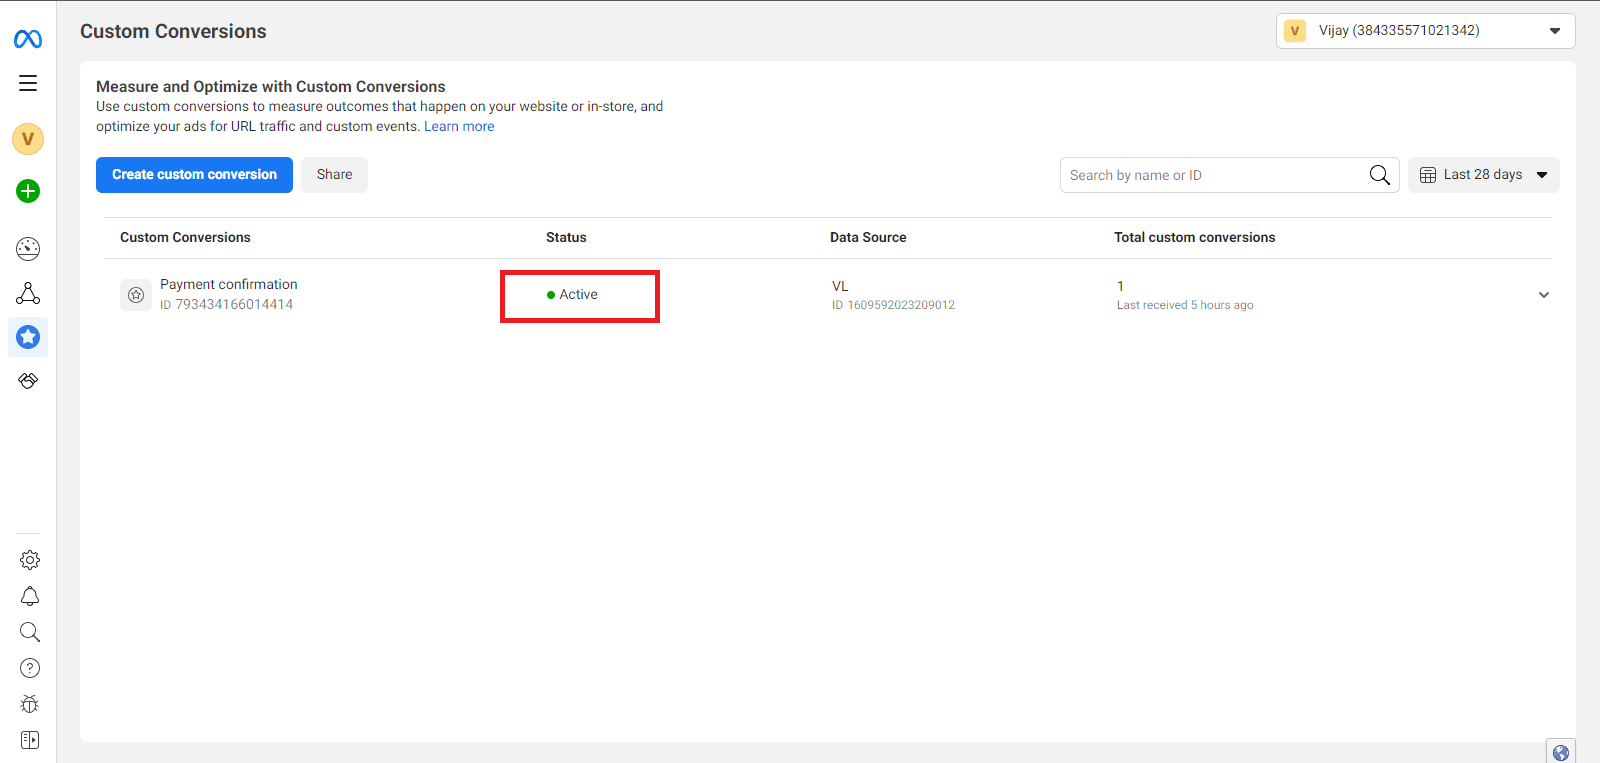Image resolution: width=1600 pixels, height=763 pixels.
Task: Select the Payment confirmation conversion name
Action: point(229,285)
